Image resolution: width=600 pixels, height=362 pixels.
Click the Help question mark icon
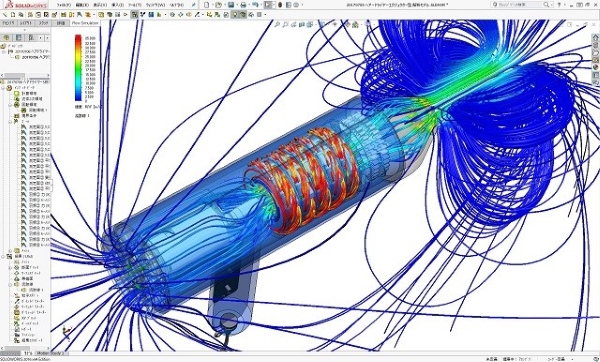559,5
